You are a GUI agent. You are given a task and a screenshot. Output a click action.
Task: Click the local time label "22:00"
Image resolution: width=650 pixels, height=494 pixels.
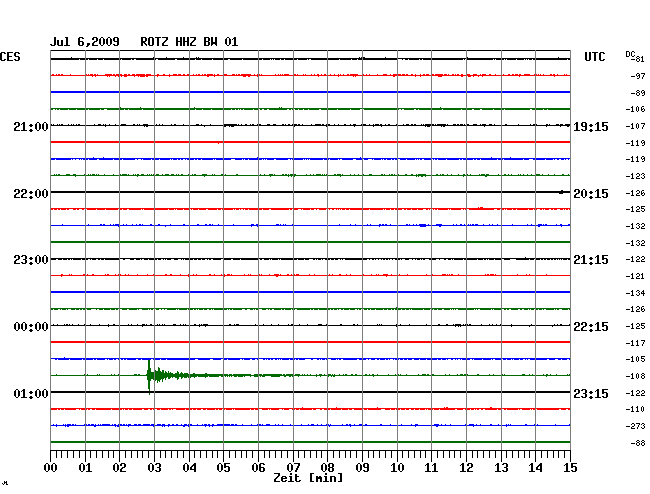tap(31, 194)
